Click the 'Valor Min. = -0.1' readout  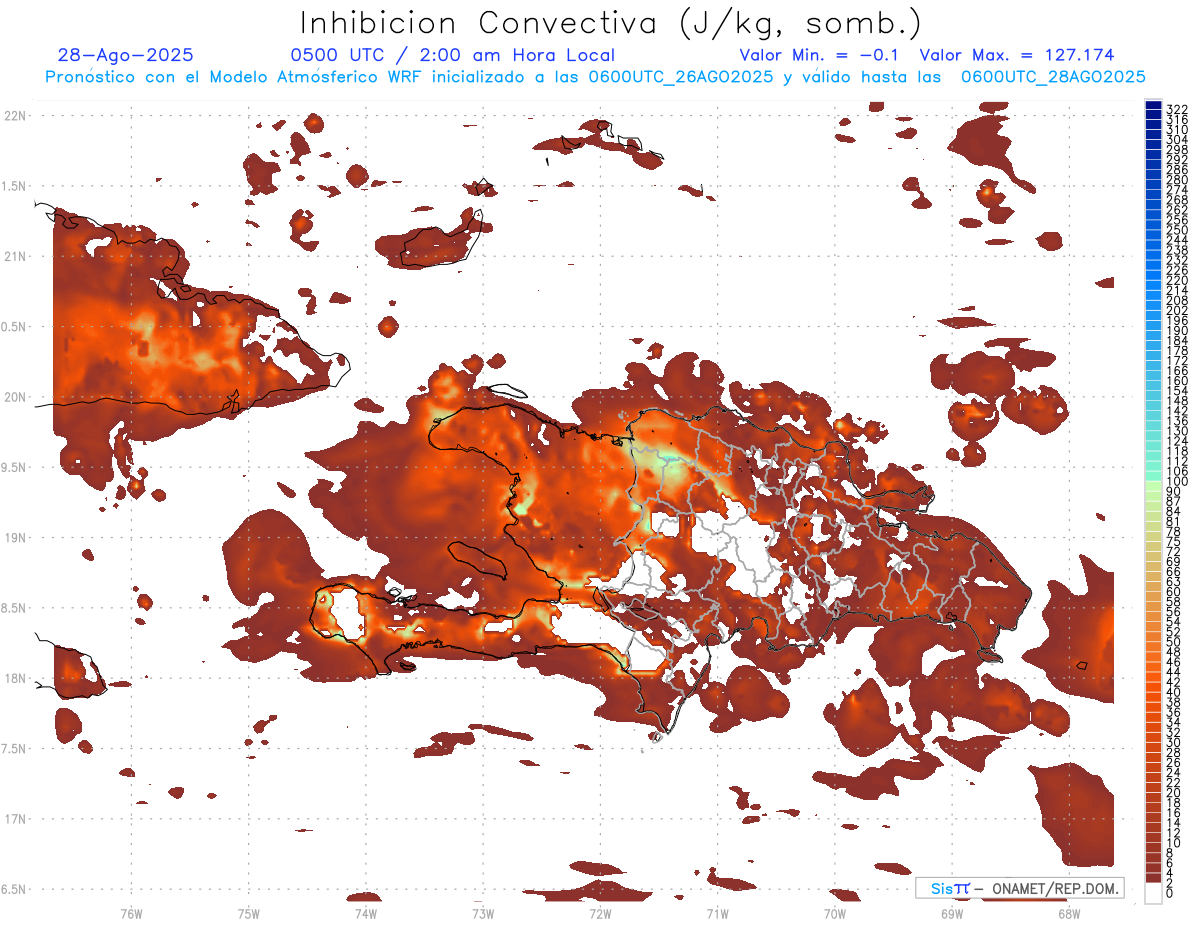click(820, 55)
